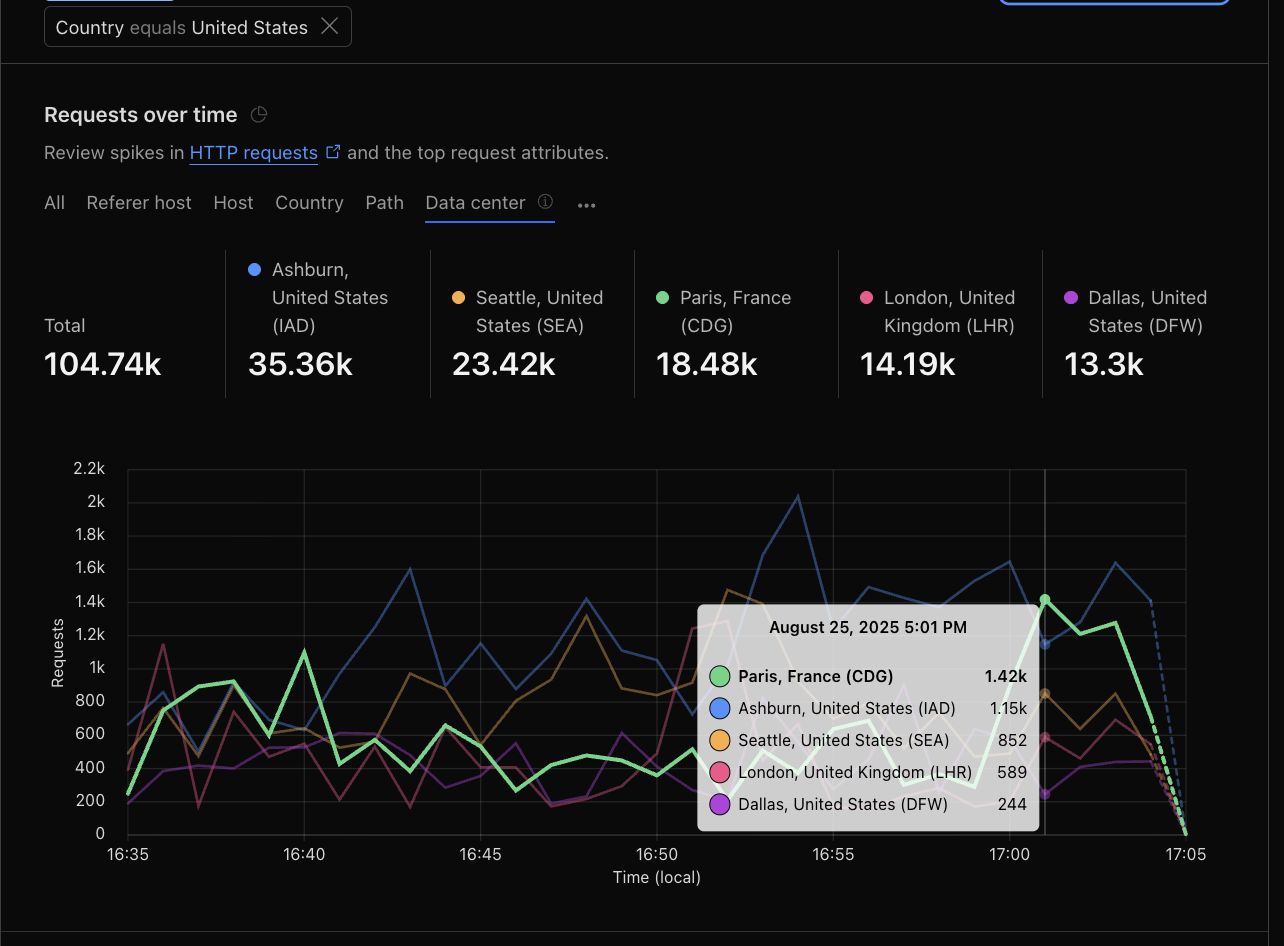Switch to the All tab
Screen dimensions: 1284x946
pos(54,203)
